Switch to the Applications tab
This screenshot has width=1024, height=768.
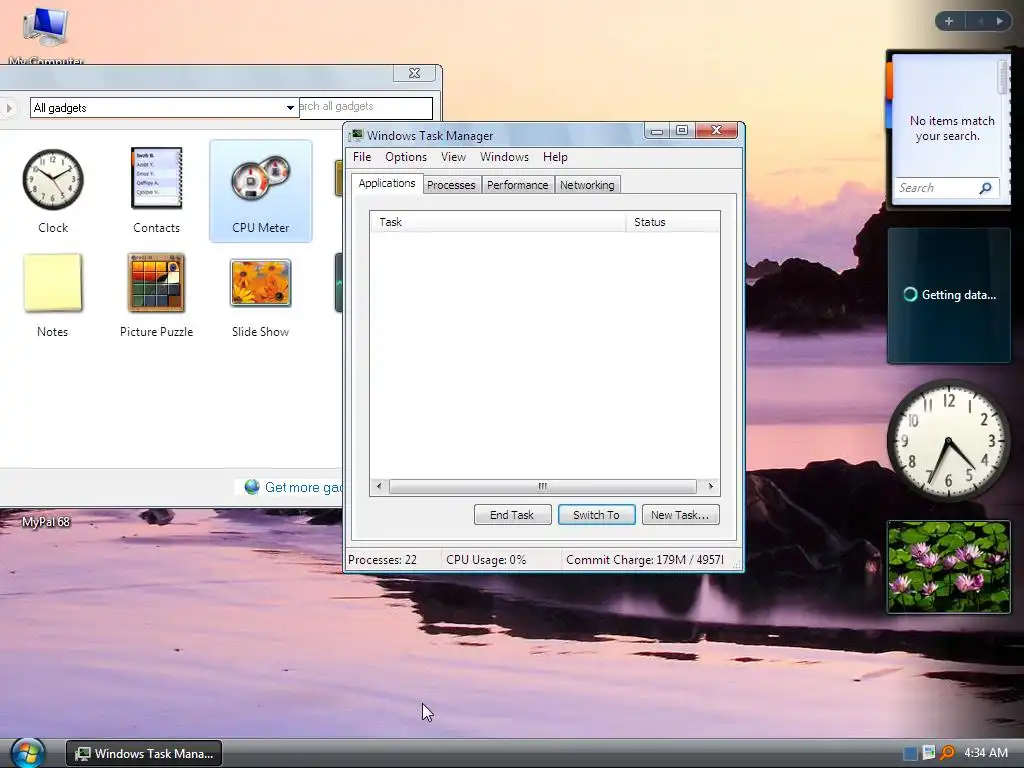(x=387, y=184)
